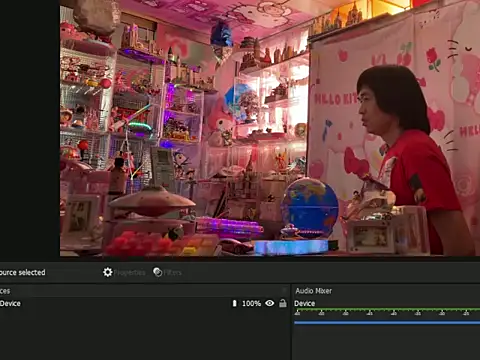Click the Device label in Audio Mixer
480x360 pixels.
(304, 303)
